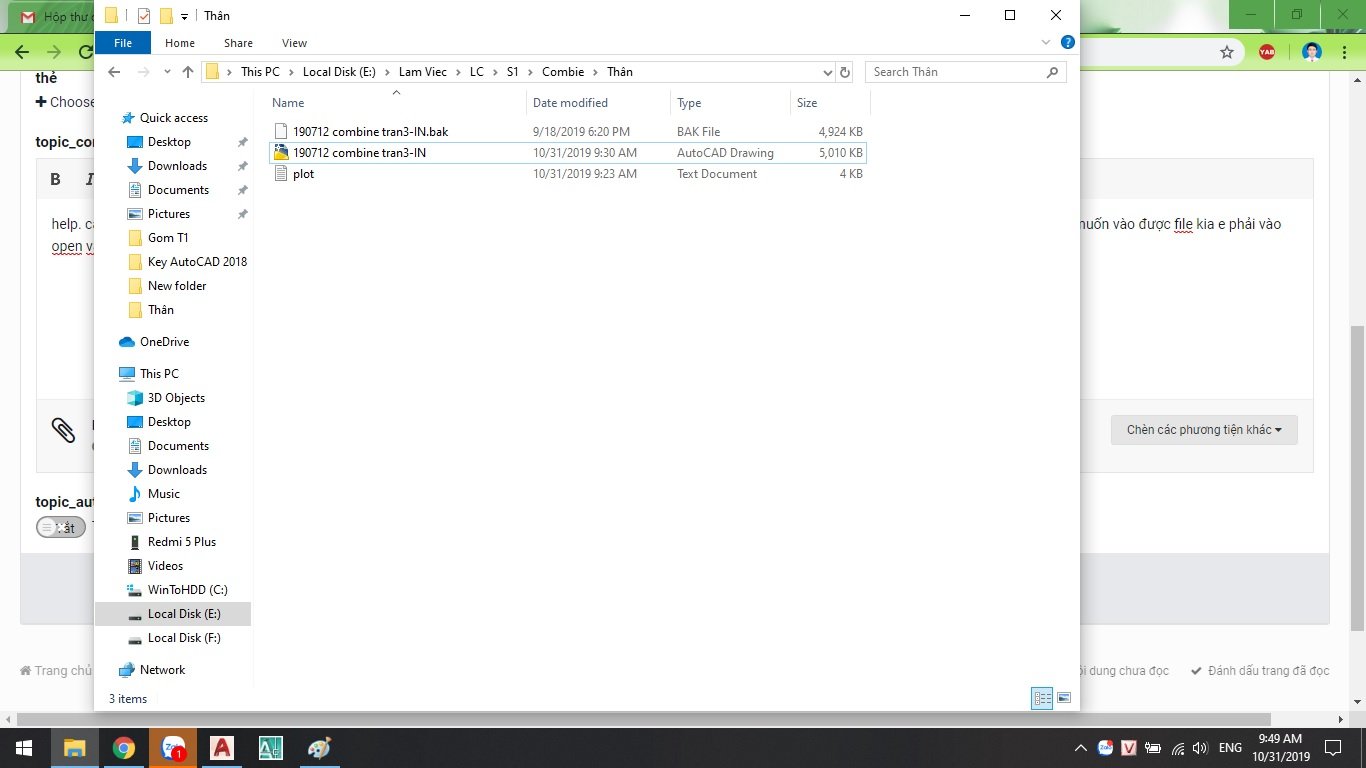
Task: Expand the ribbon with the chevron
Action: 1046,43
